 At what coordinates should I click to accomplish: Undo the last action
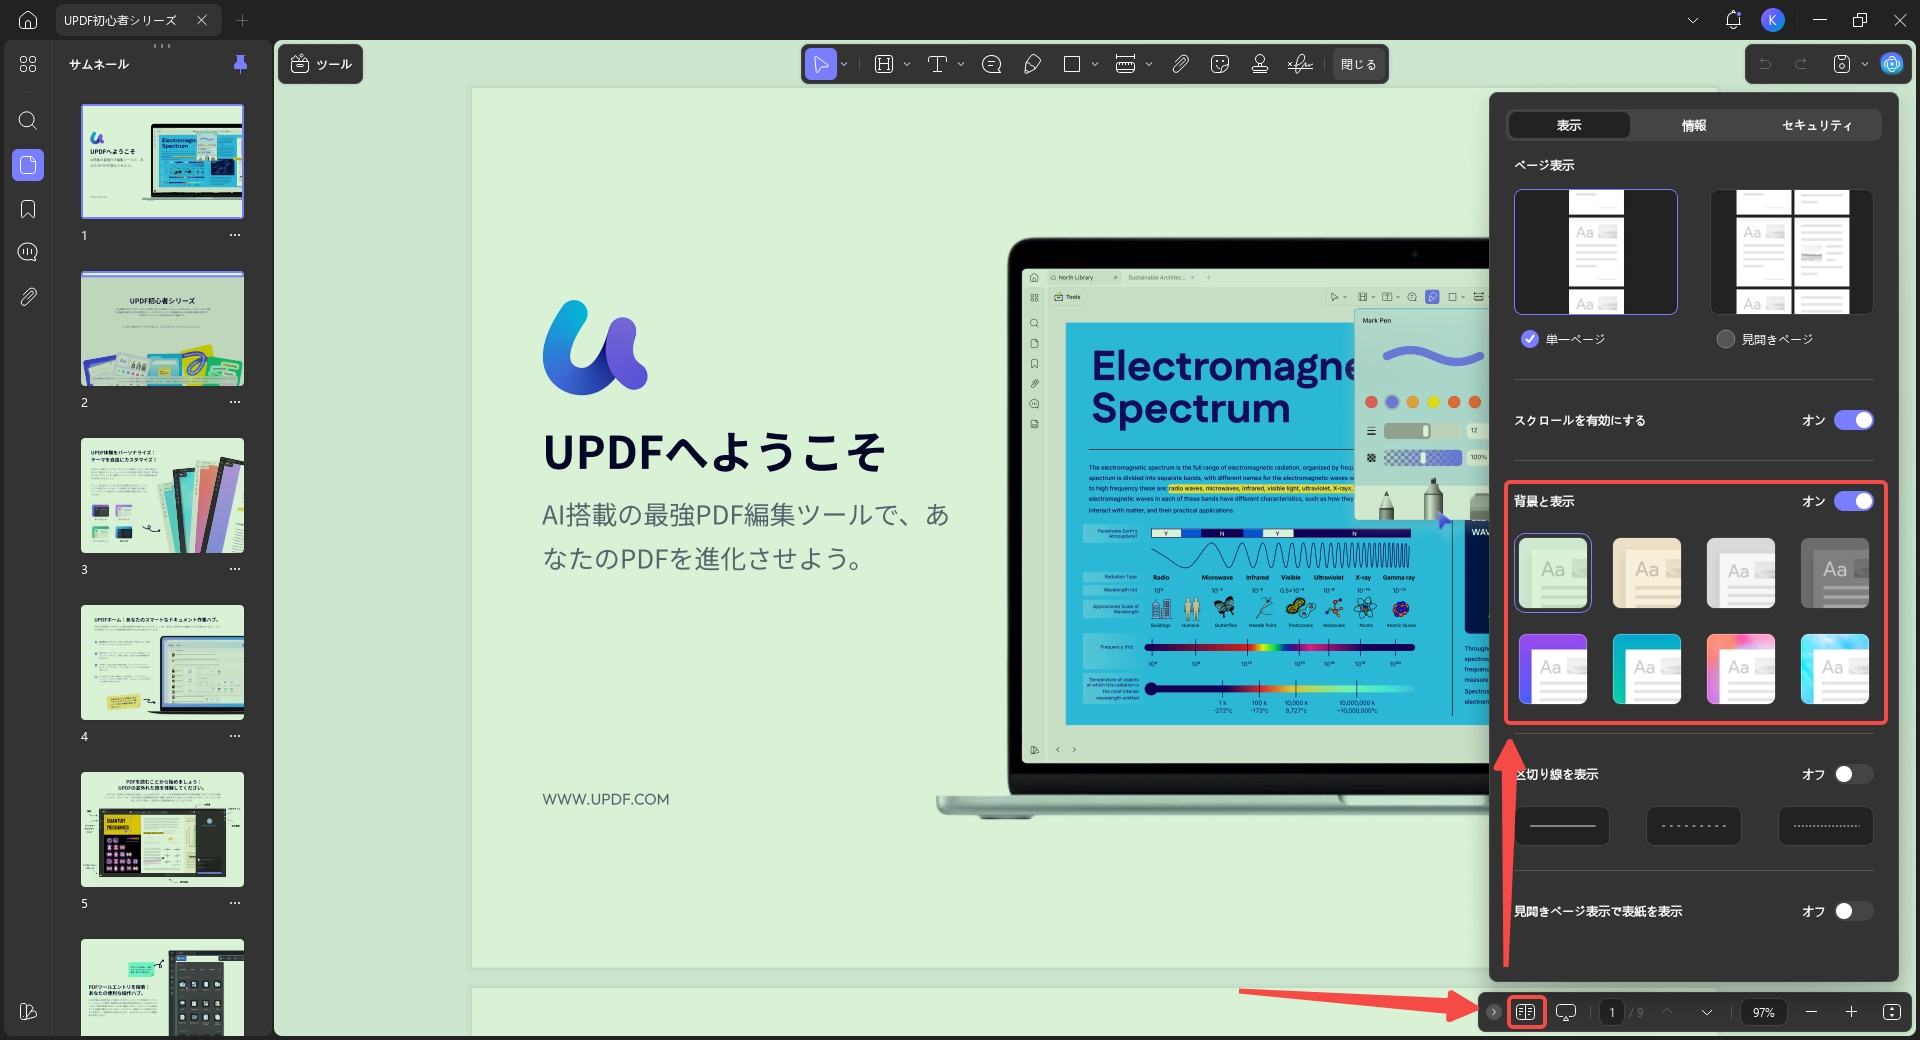(1766, 64)
